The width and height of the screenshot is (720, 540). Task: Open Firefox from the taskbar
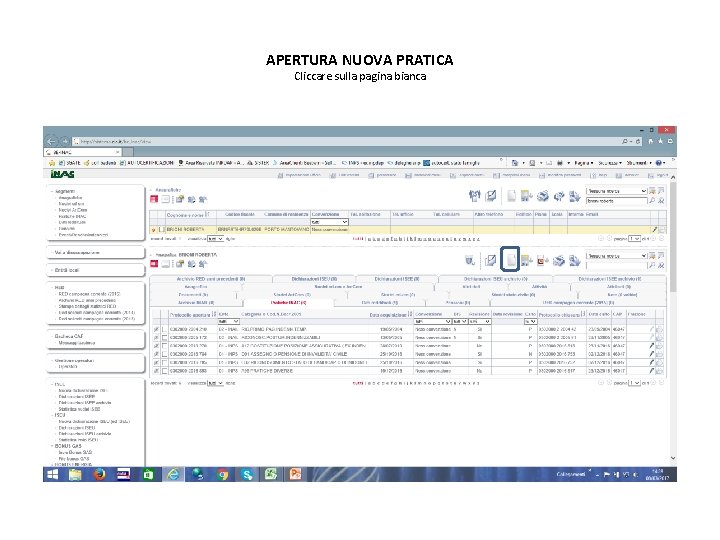(x=100, y=474)
